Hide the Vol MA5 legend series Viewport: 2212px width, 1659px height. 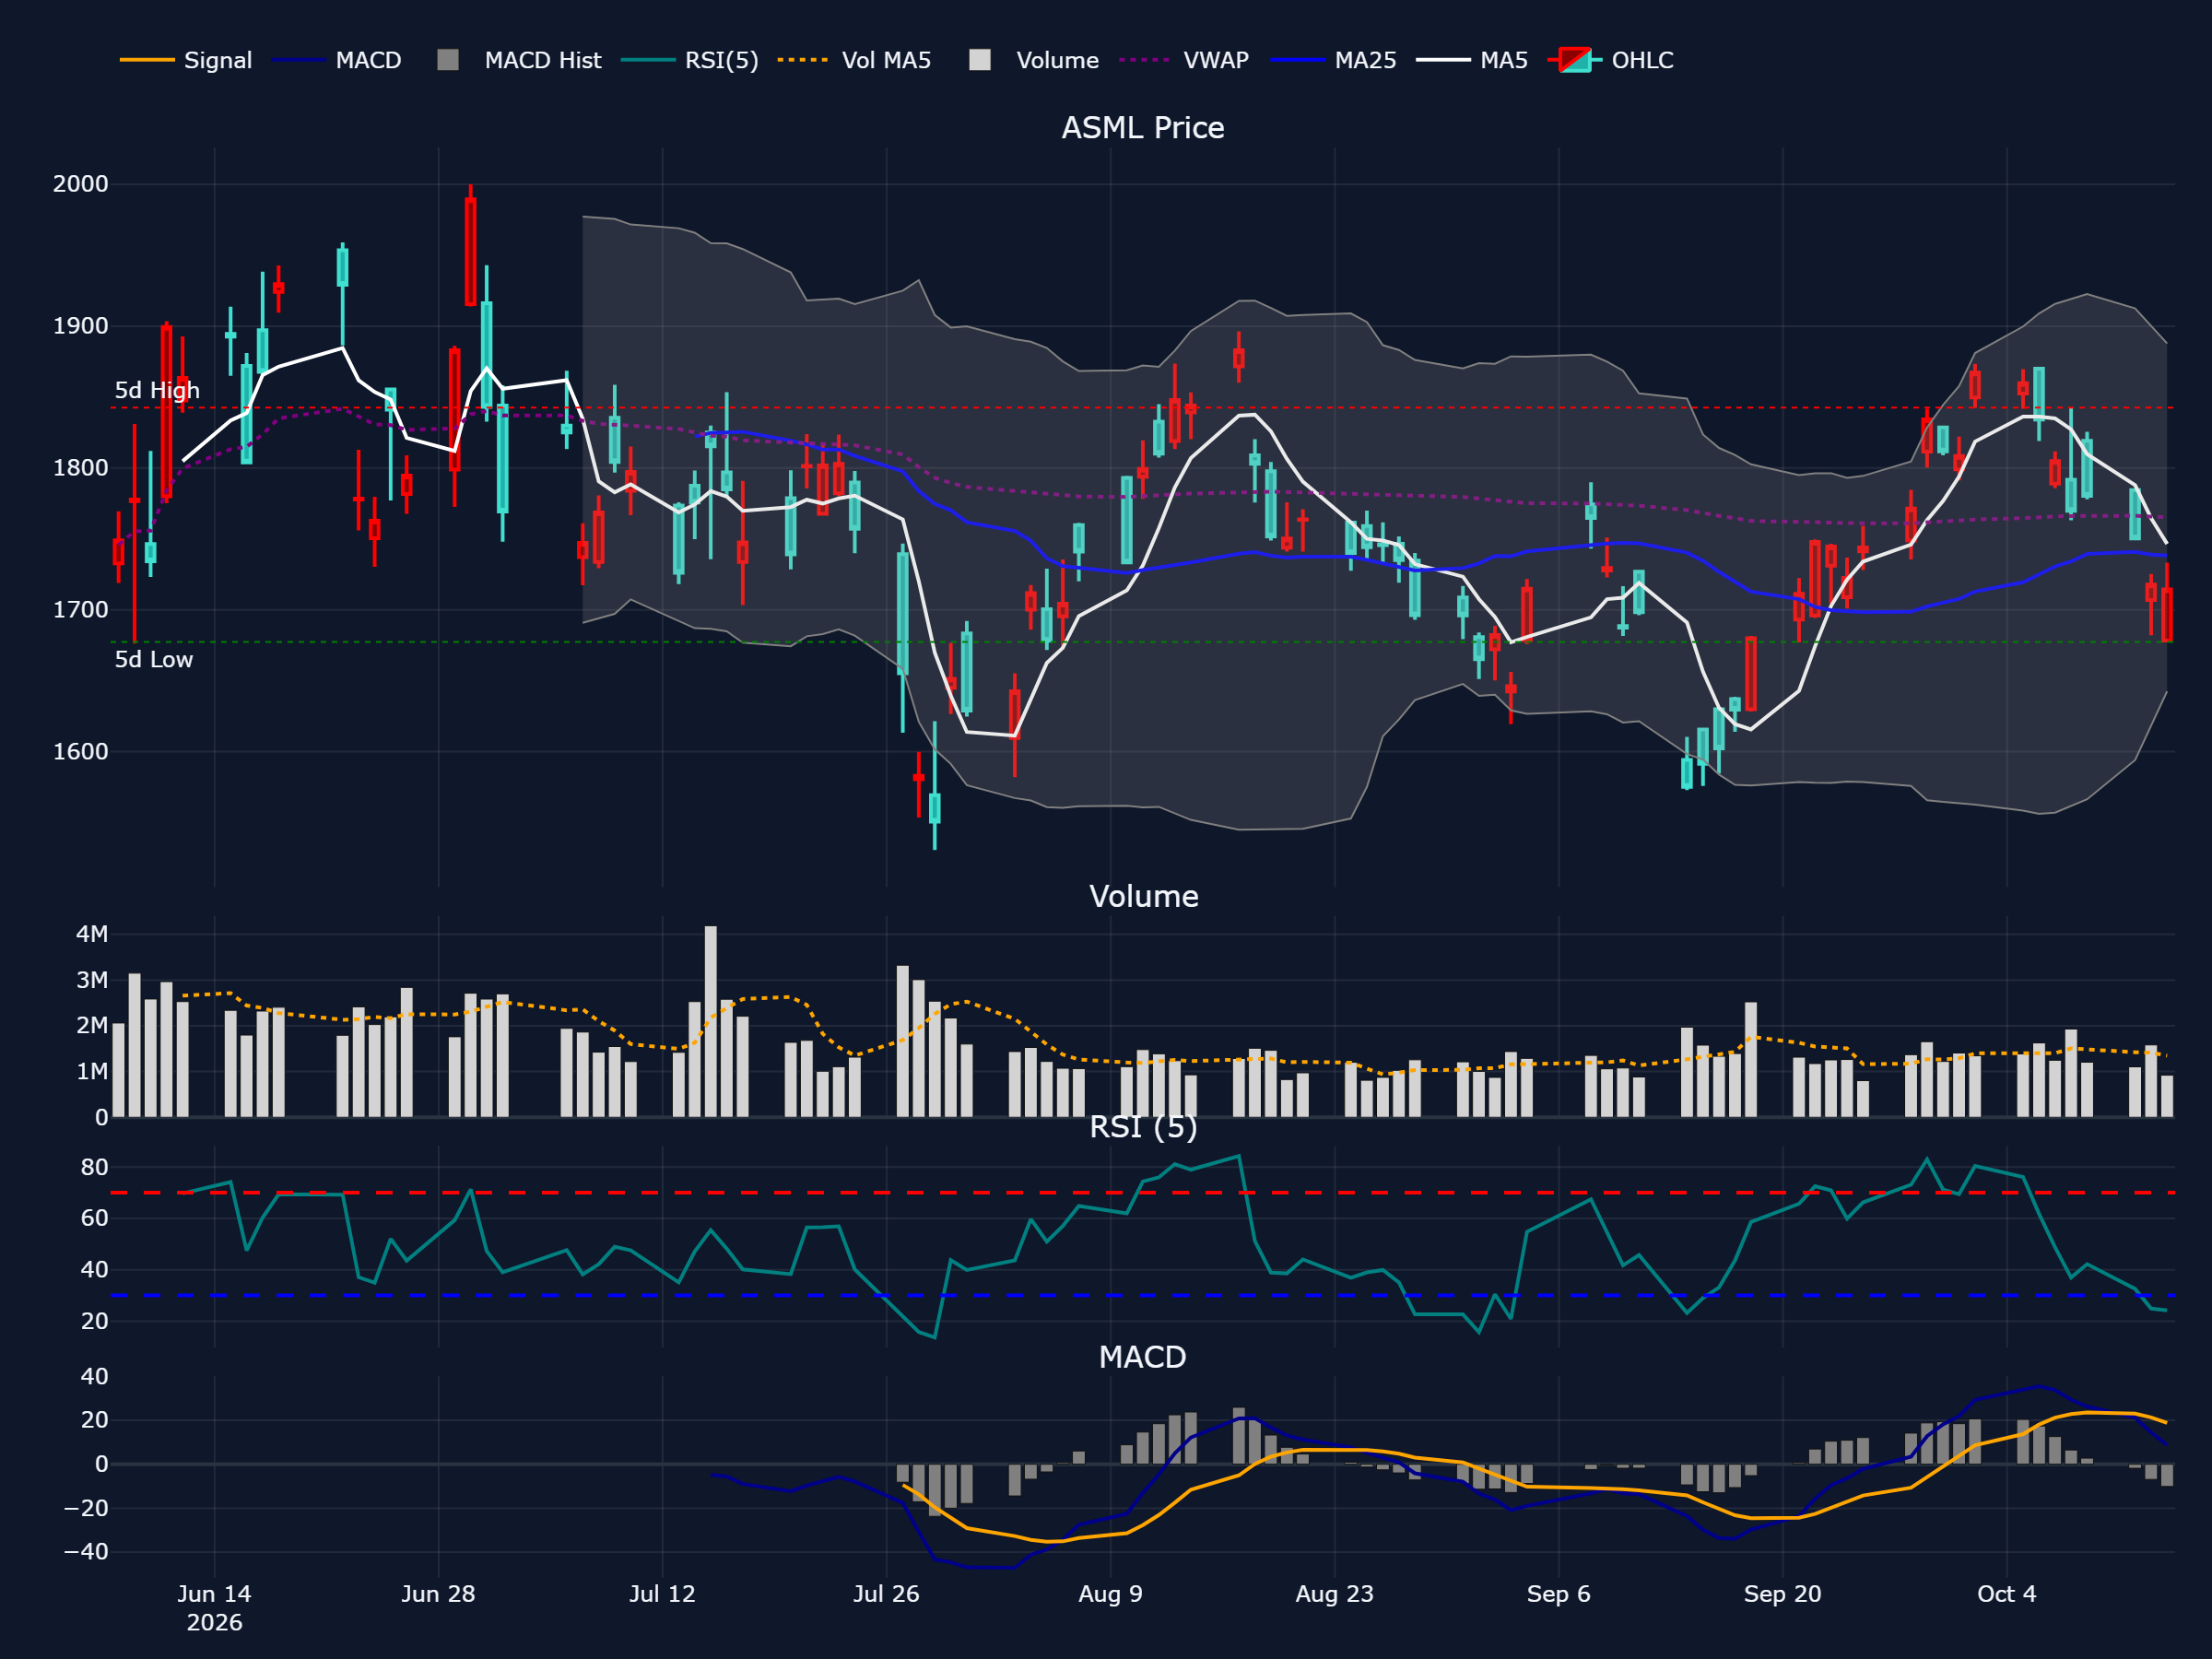854,60
